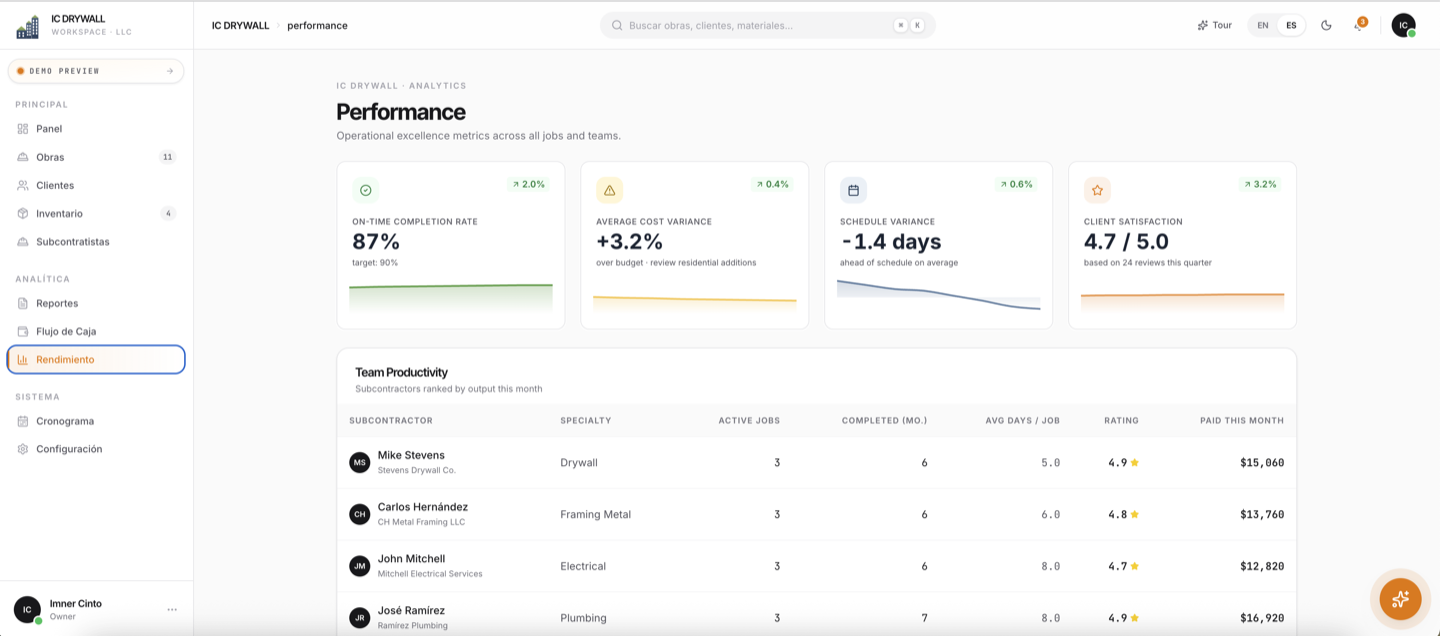Open Imner Cinto user options ellipsis

[x=172, y=609]
